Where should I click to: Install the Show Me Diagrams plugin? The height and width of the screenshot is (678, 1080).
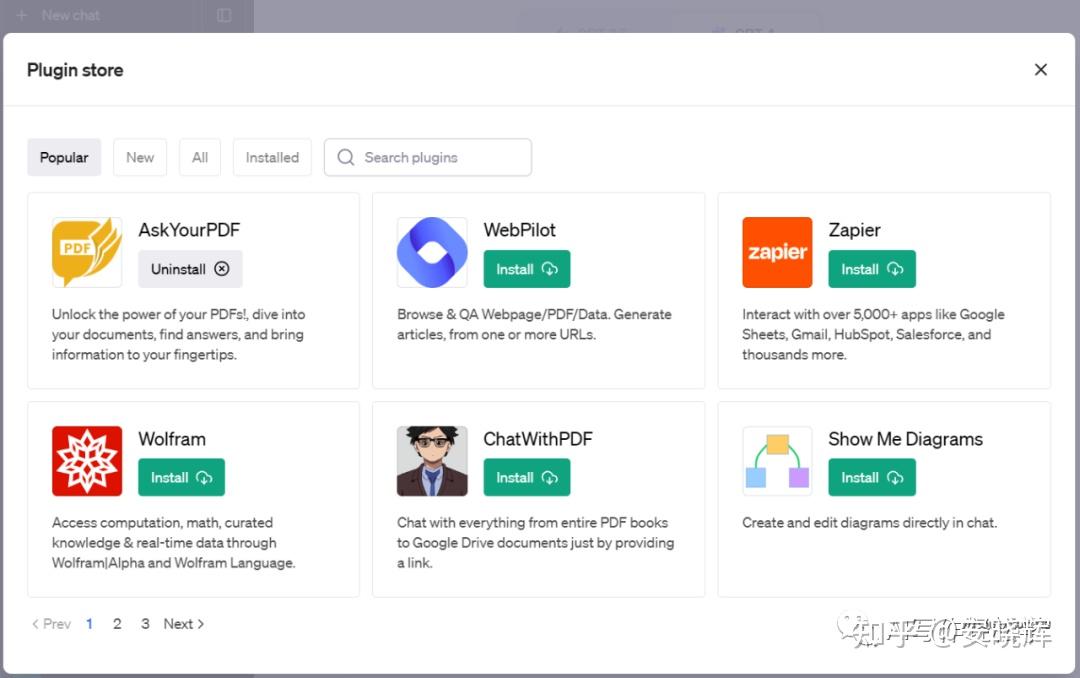coord(871,478)
